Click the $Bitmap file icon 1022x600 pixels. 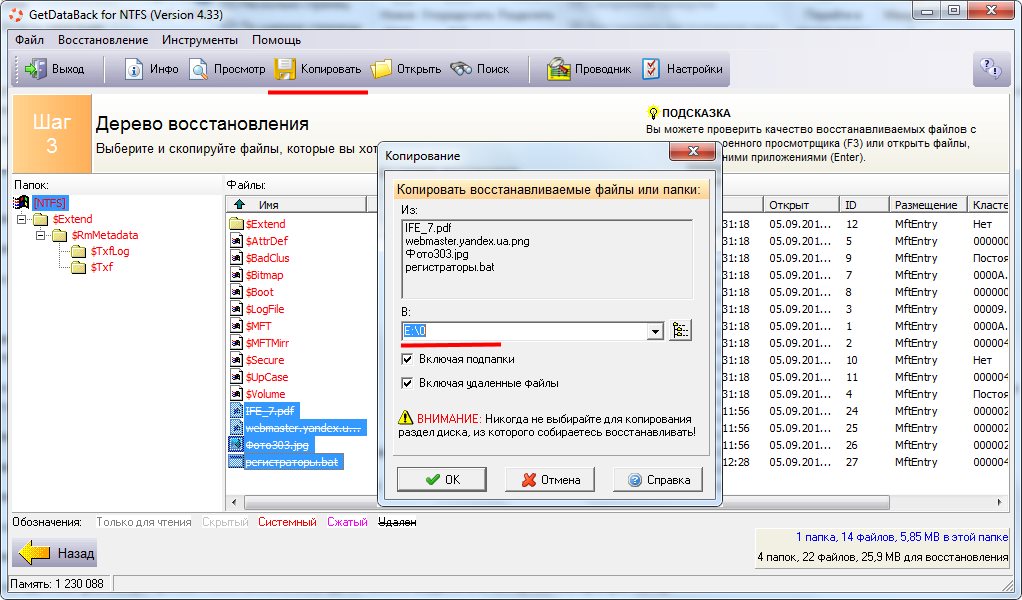236,275
